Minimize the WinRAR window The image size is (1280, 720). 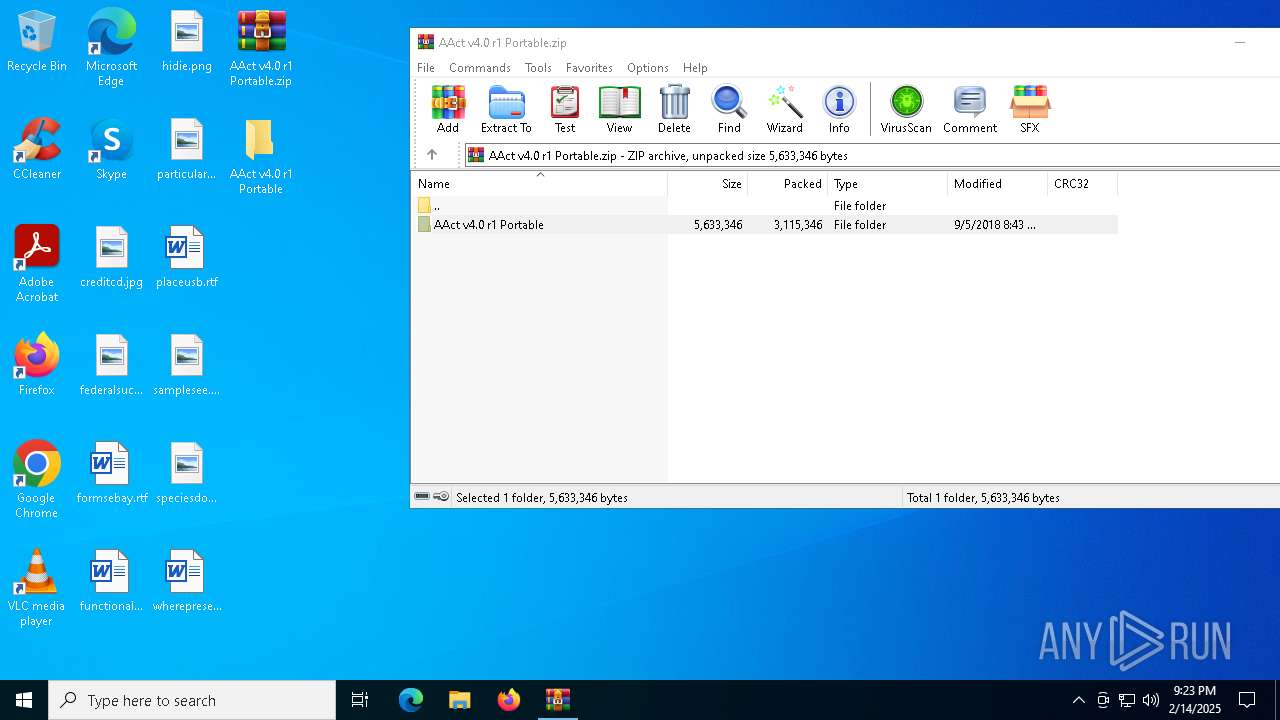1240,42
